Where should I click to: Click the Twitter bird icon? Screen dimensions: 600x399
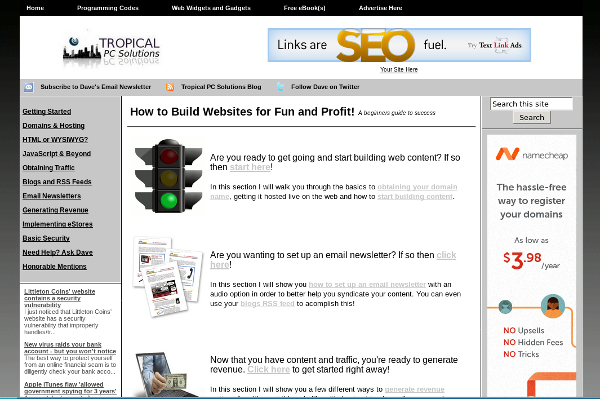[280, 87]
